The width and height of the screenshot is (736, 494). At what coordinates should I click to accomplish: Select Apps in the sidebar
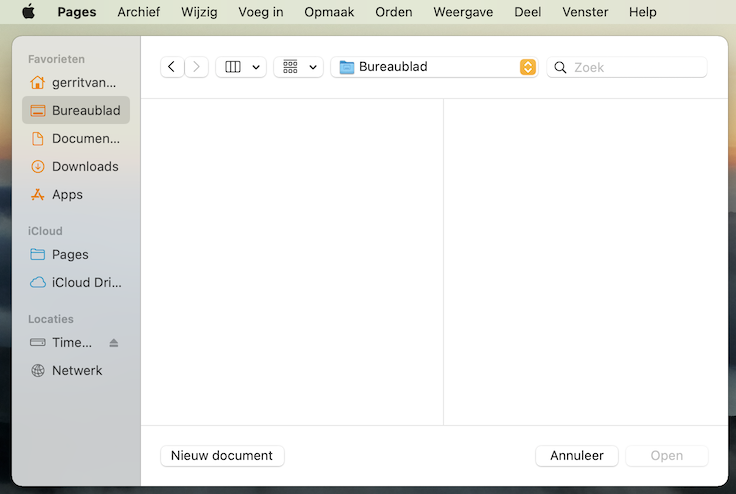(76, 194)
